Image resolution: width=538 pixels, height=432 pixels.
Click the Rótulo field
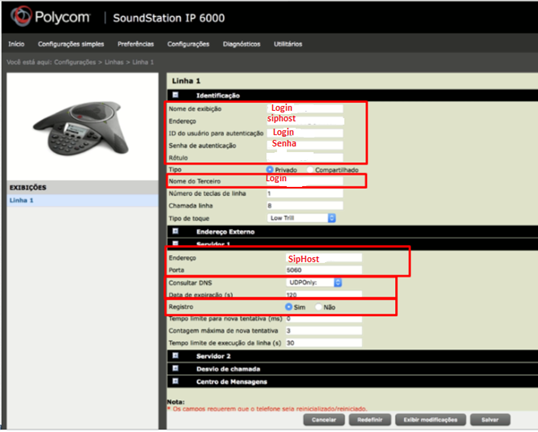tap(305, 157)
